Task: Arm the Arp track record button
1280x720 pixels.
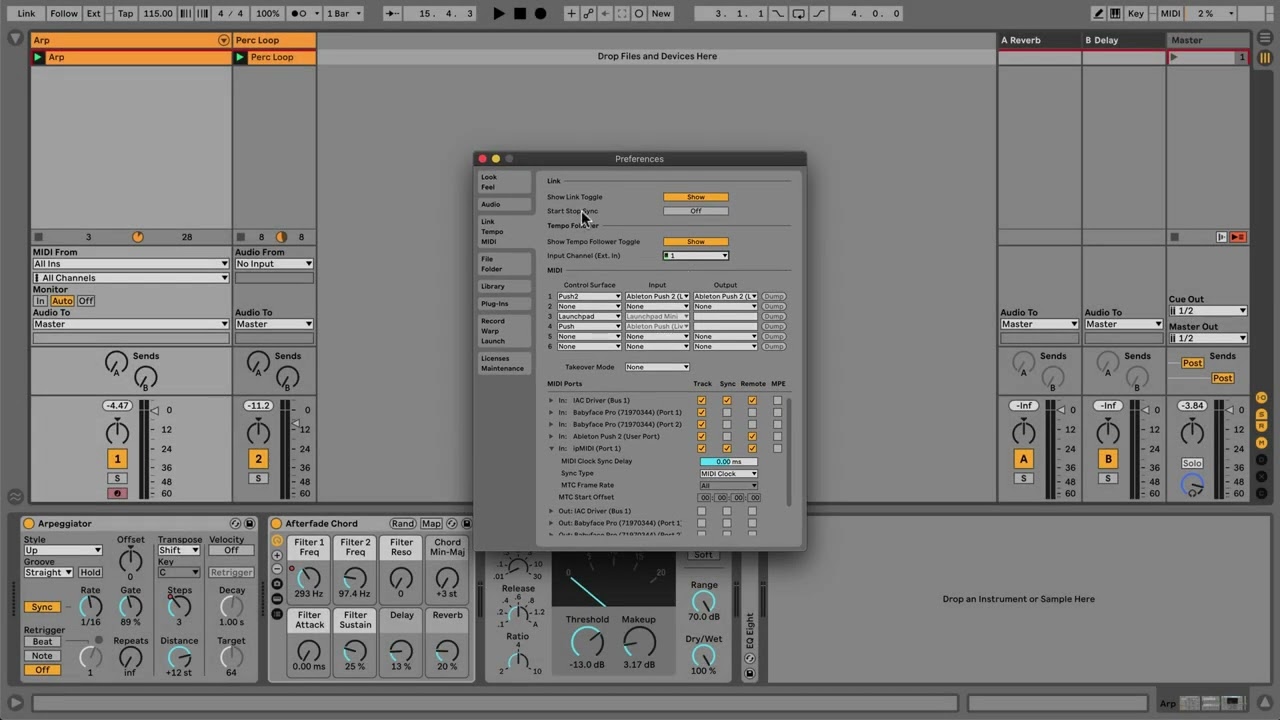Action: (x=117, y=493)
